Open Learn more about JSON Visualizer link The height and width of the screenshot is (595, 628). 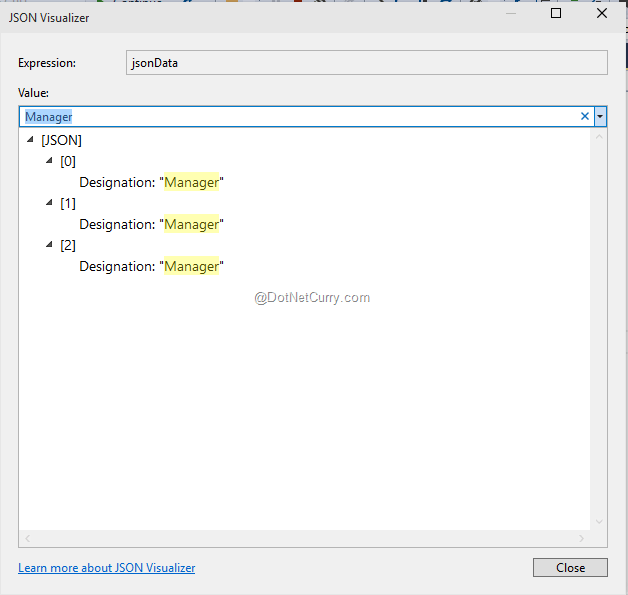[107, 568]
